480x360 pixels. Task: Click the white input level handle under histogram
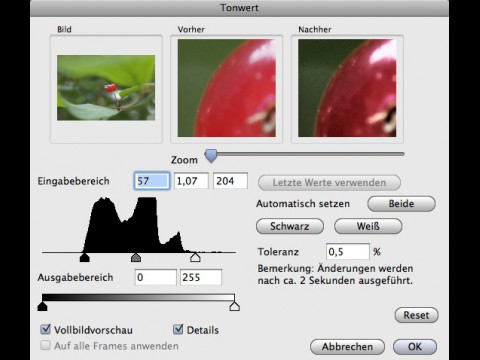pyautogui.click(x=195, y=258)
